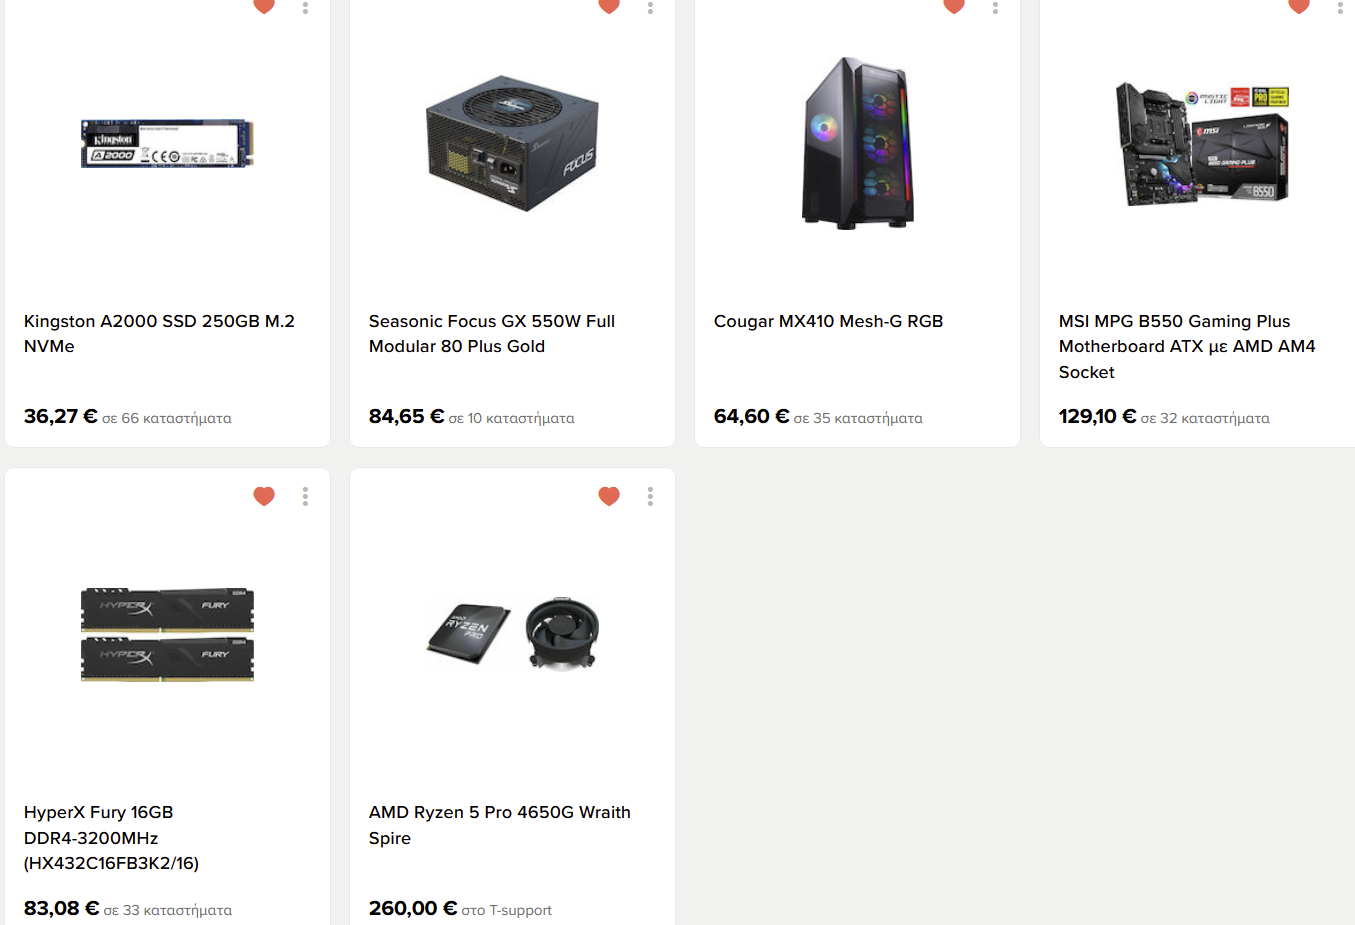1355x925 pixels.
Task: Click the AMD Ryzen processor and cooler image
Action: pos(512,634)
